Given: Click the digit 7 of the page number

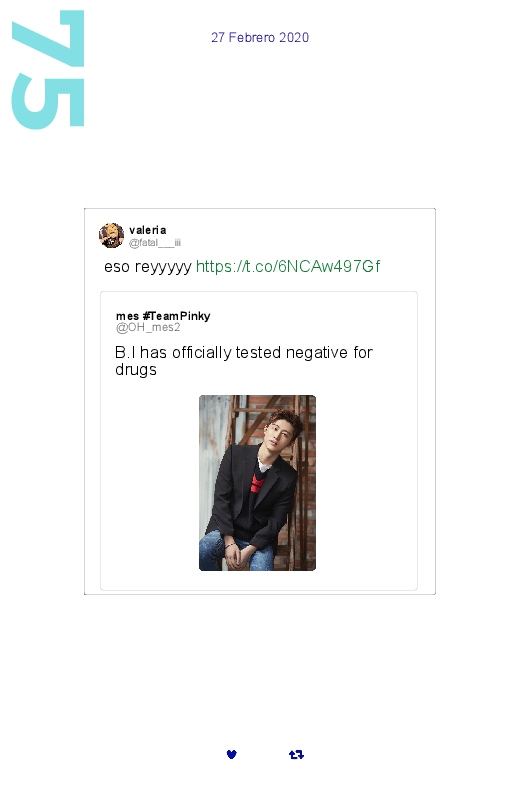Looking at the screenshot, I should coord(48,38).
